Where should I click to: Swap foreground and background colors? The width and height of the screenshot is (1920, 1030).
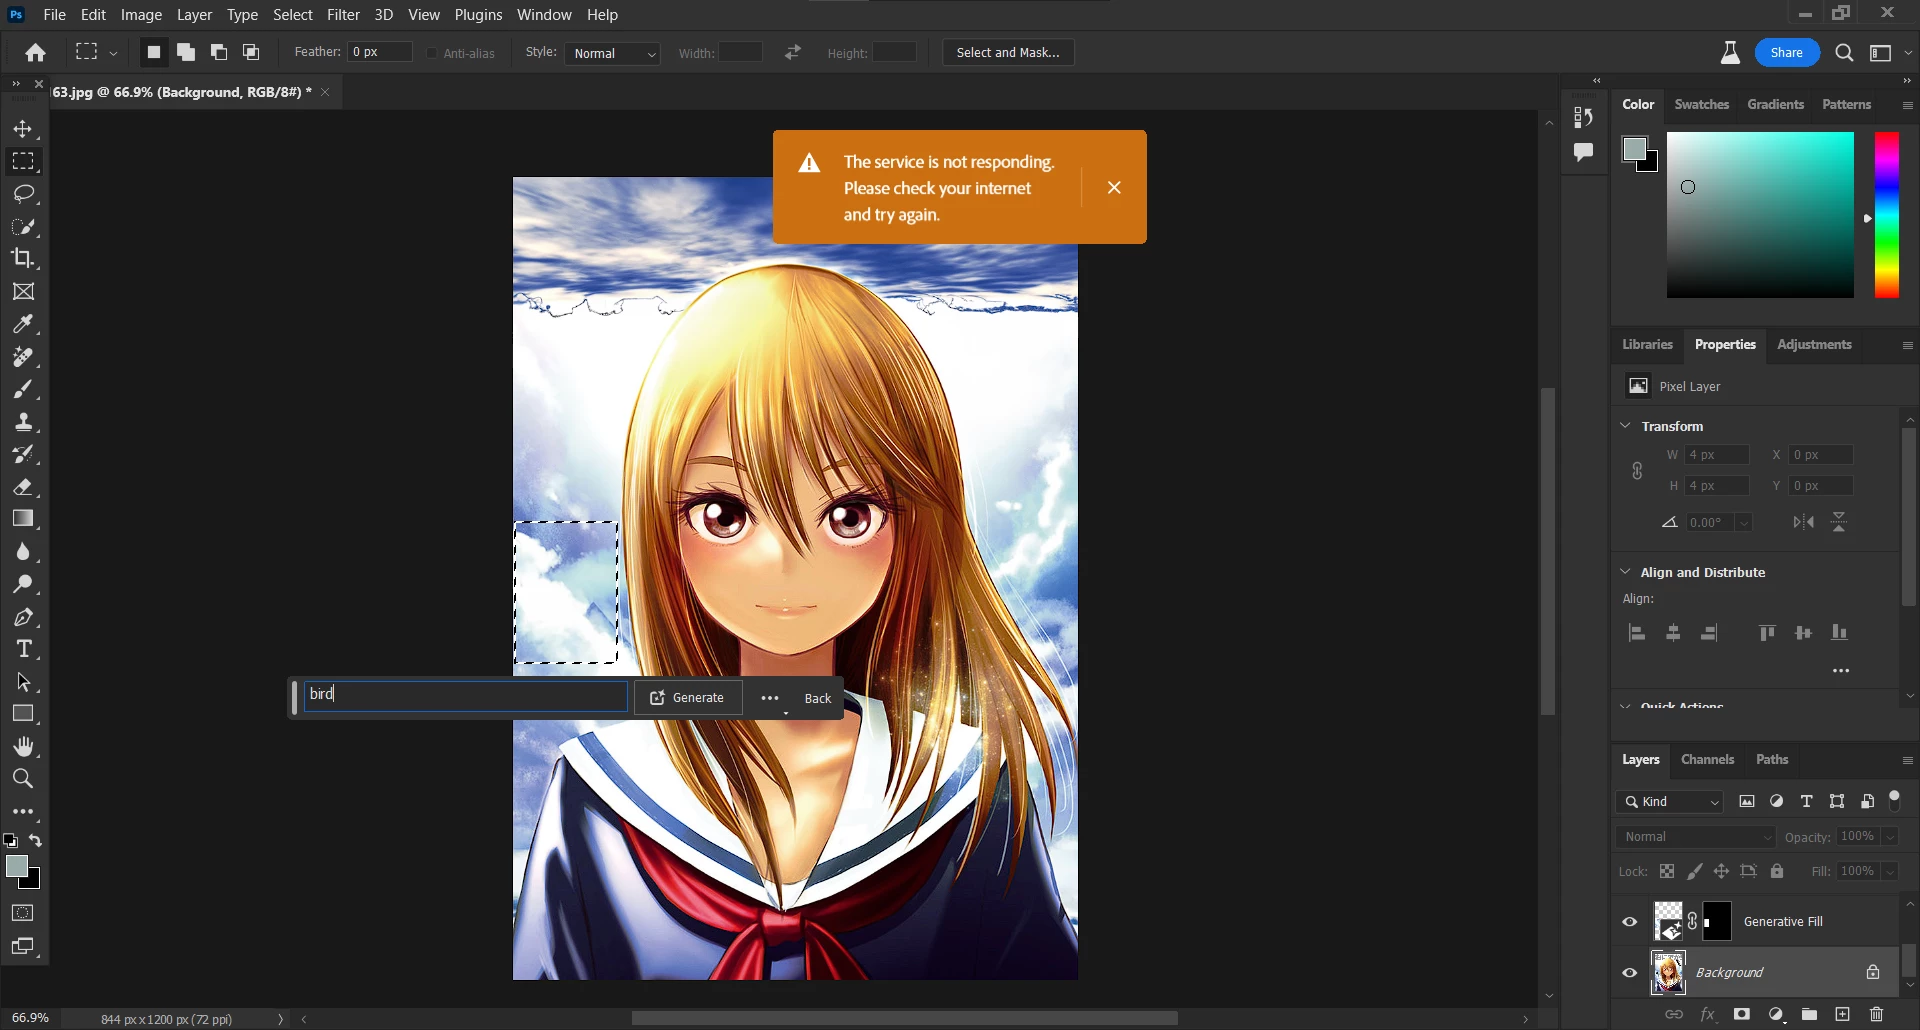pos(36,841)
